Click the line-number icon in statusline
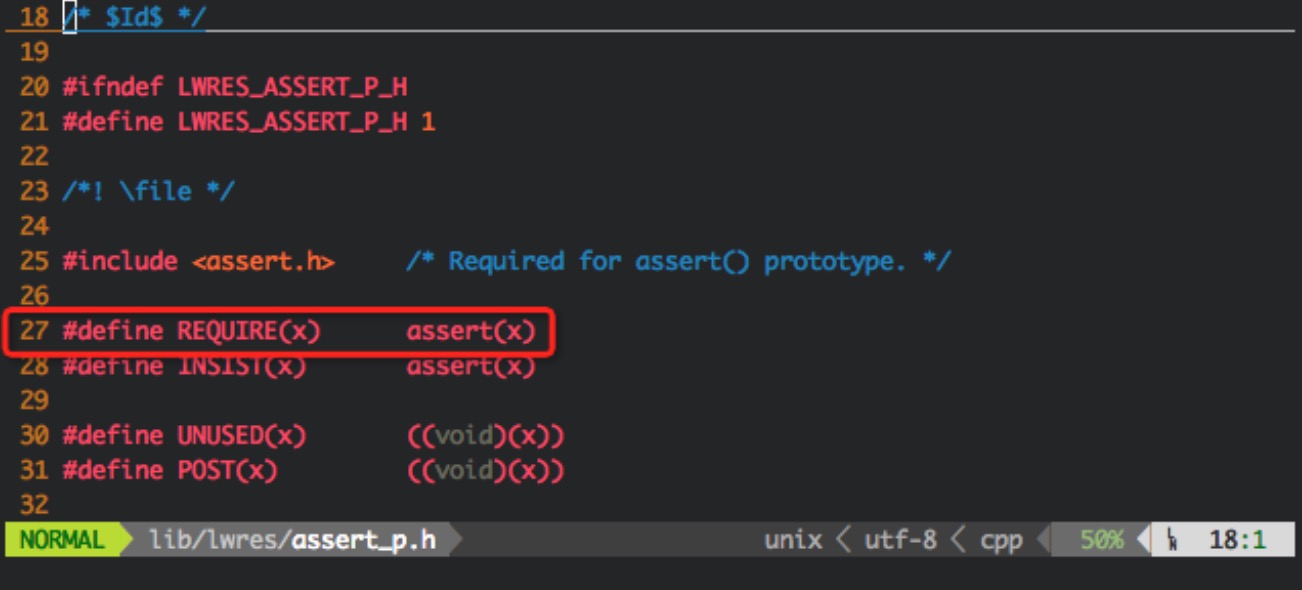Screen dimensions: 1302x590 [1172, 541]
